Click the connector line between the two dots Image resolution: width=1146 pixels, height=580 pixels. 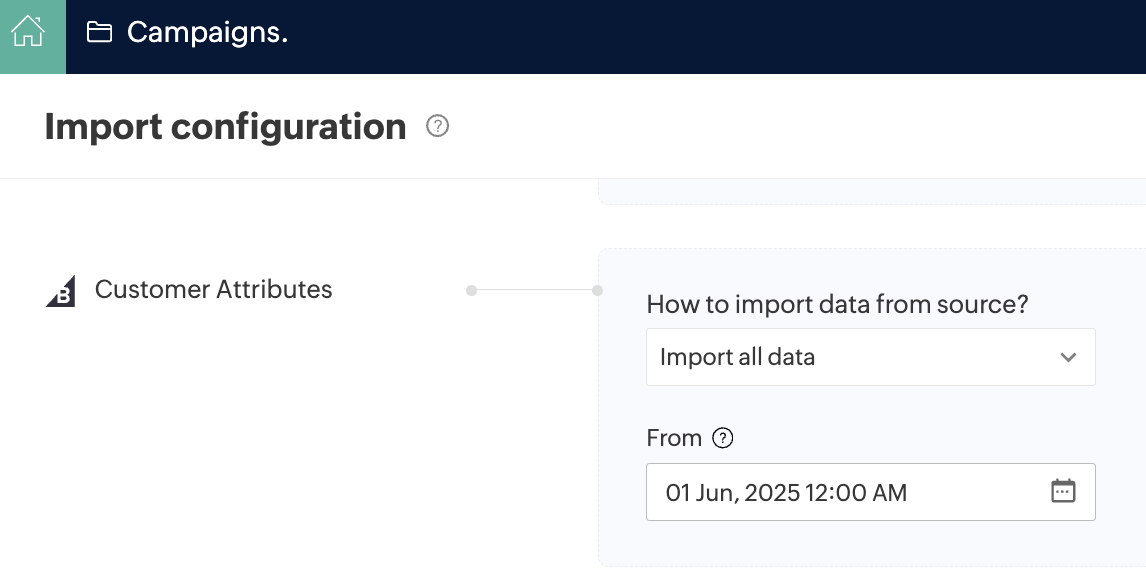[x=534, y=291]
